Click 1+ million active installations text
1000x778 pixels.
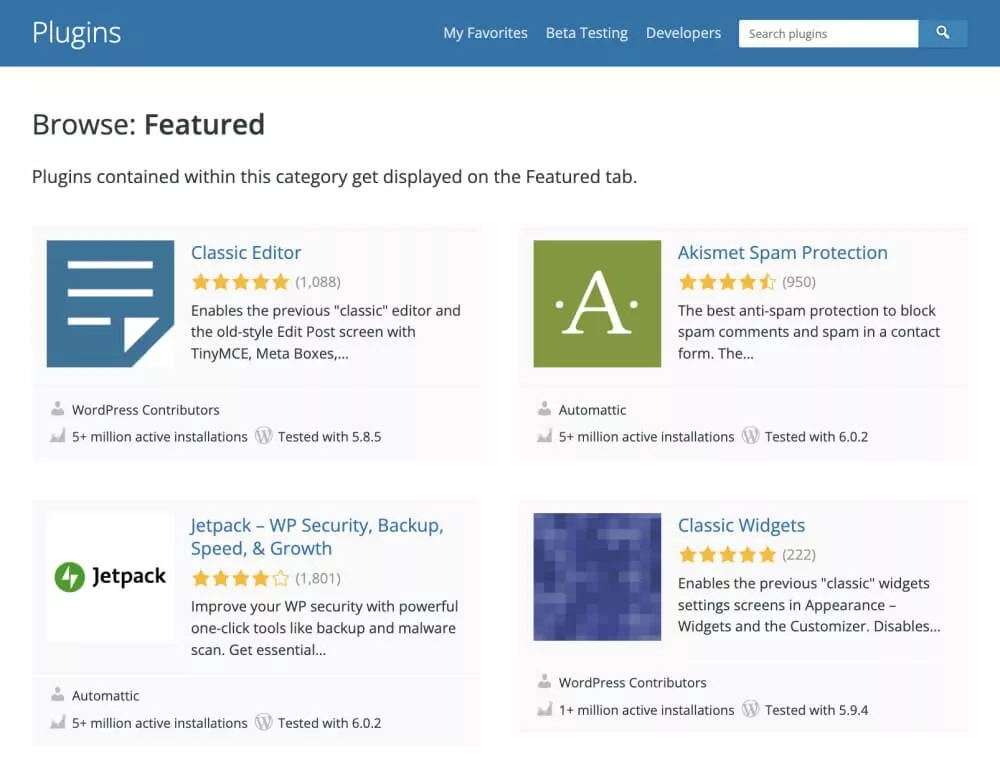tap(647, 710)
